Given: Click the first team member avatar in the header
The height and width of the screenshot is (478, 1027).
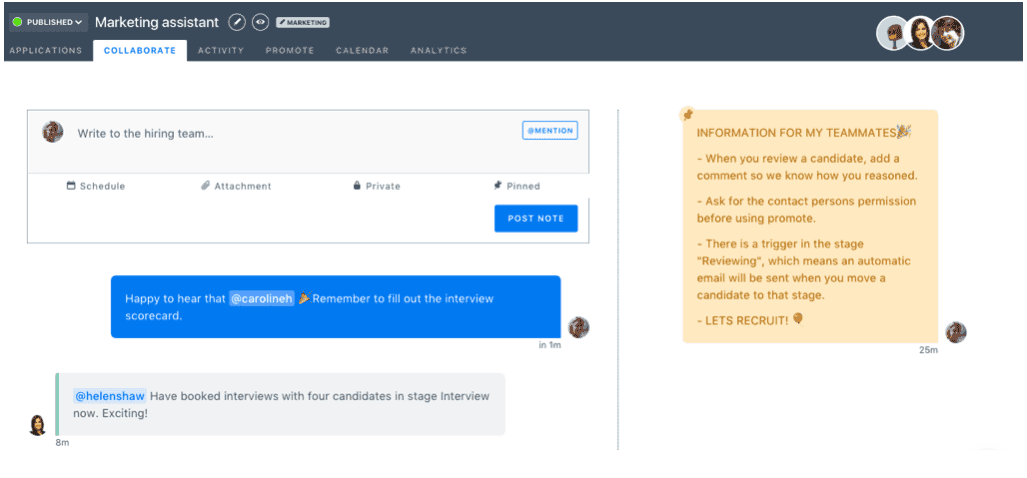Looking at the screenshot, I should 892,33.
